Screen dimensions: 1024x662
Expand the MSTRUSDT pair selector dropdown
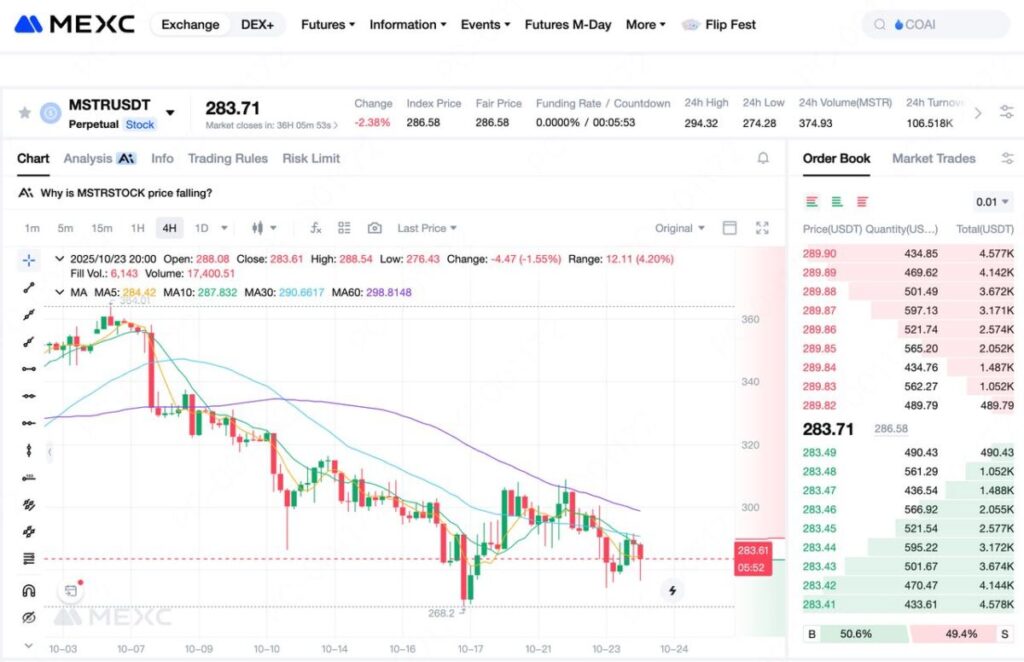[x=170, y=113]
